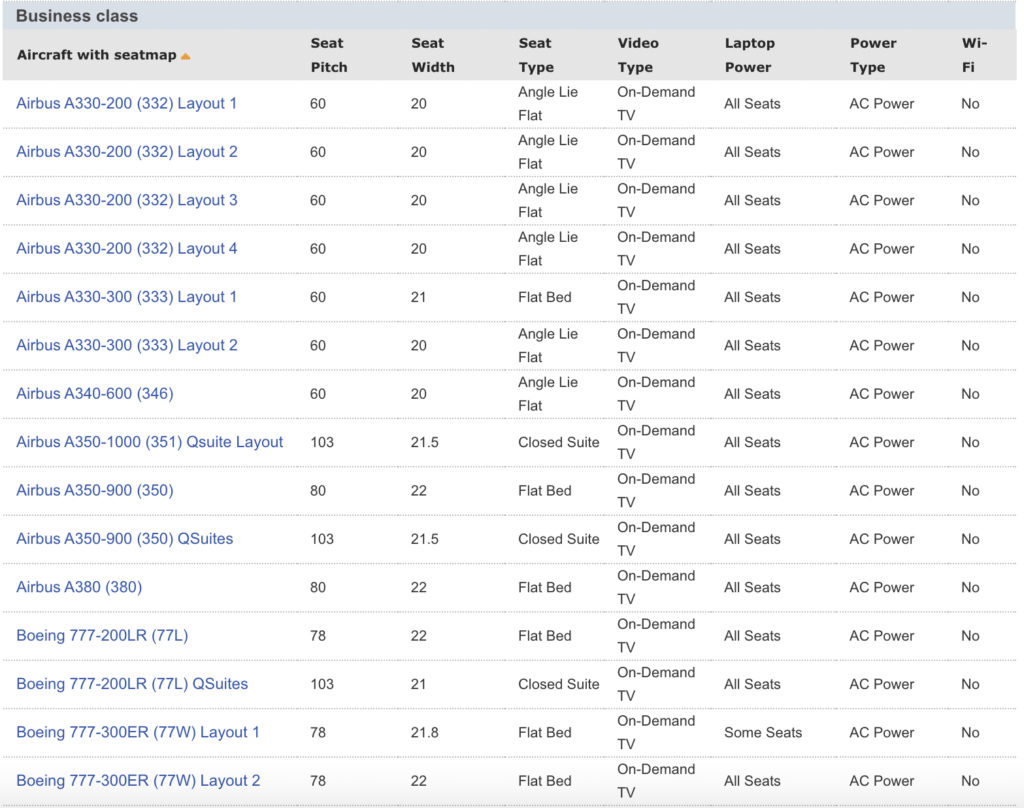The image size is (1024, 808).
Task: View Airbus A330-200 (332) Layout 4
Action: tap(127, 248)
